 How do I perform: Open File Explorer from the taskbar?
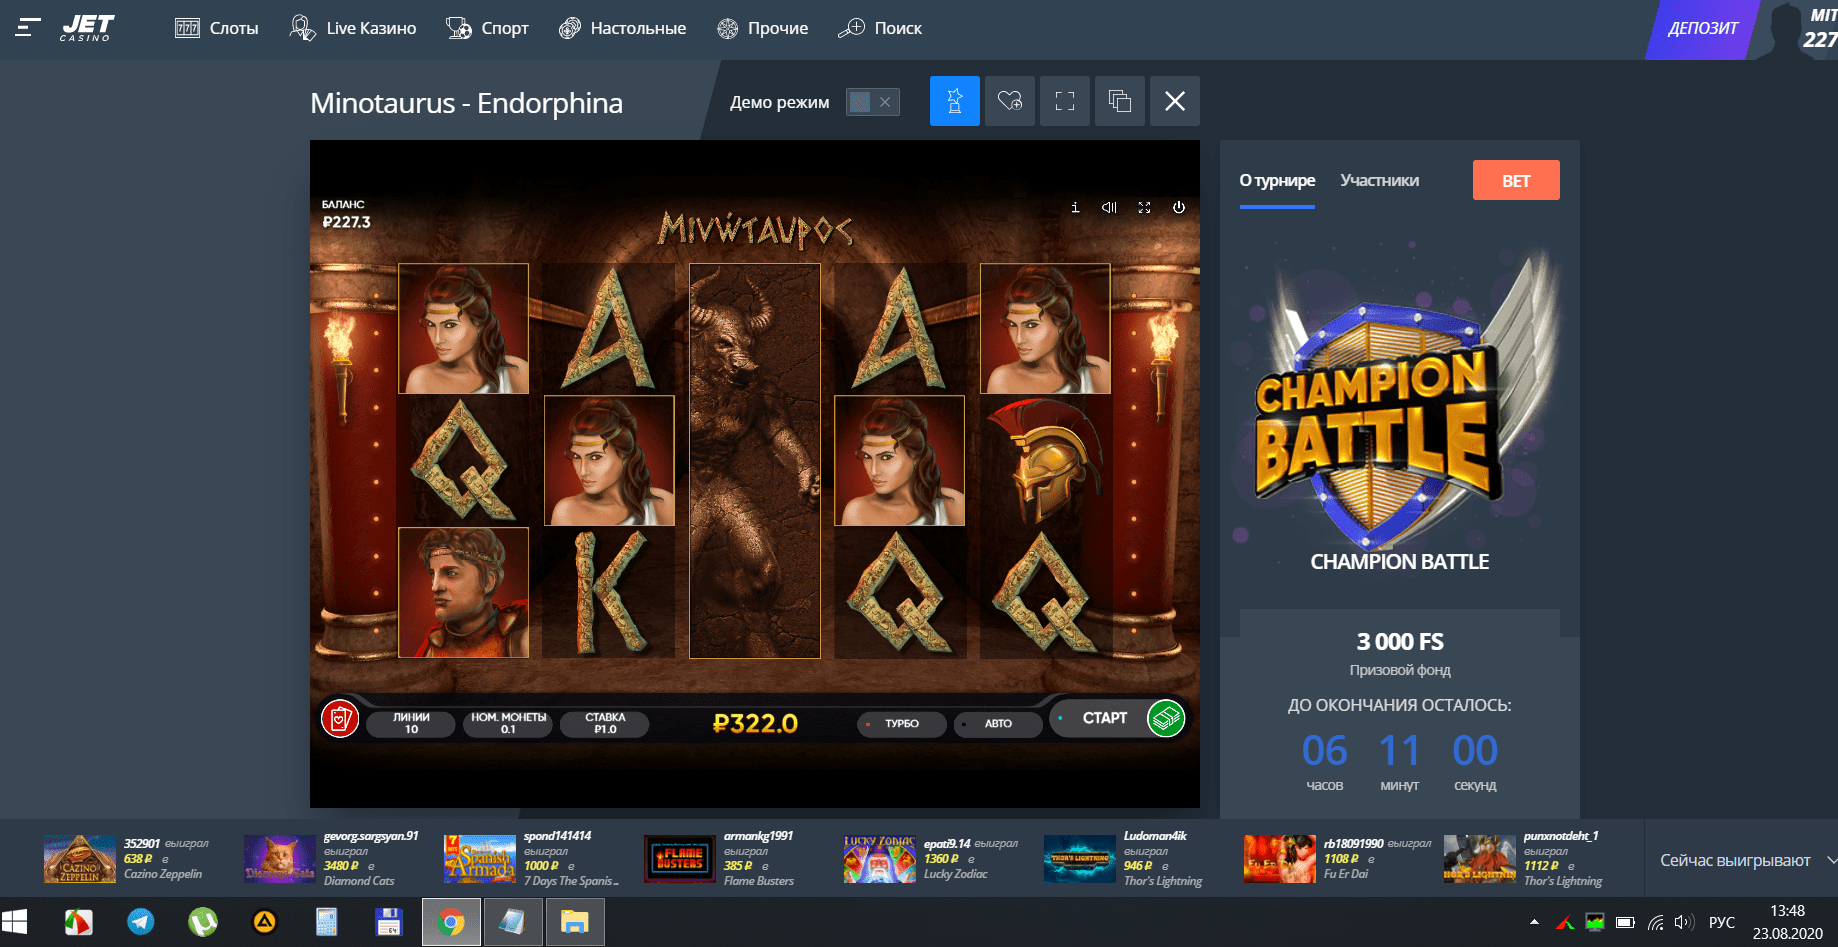coord(575,922)
